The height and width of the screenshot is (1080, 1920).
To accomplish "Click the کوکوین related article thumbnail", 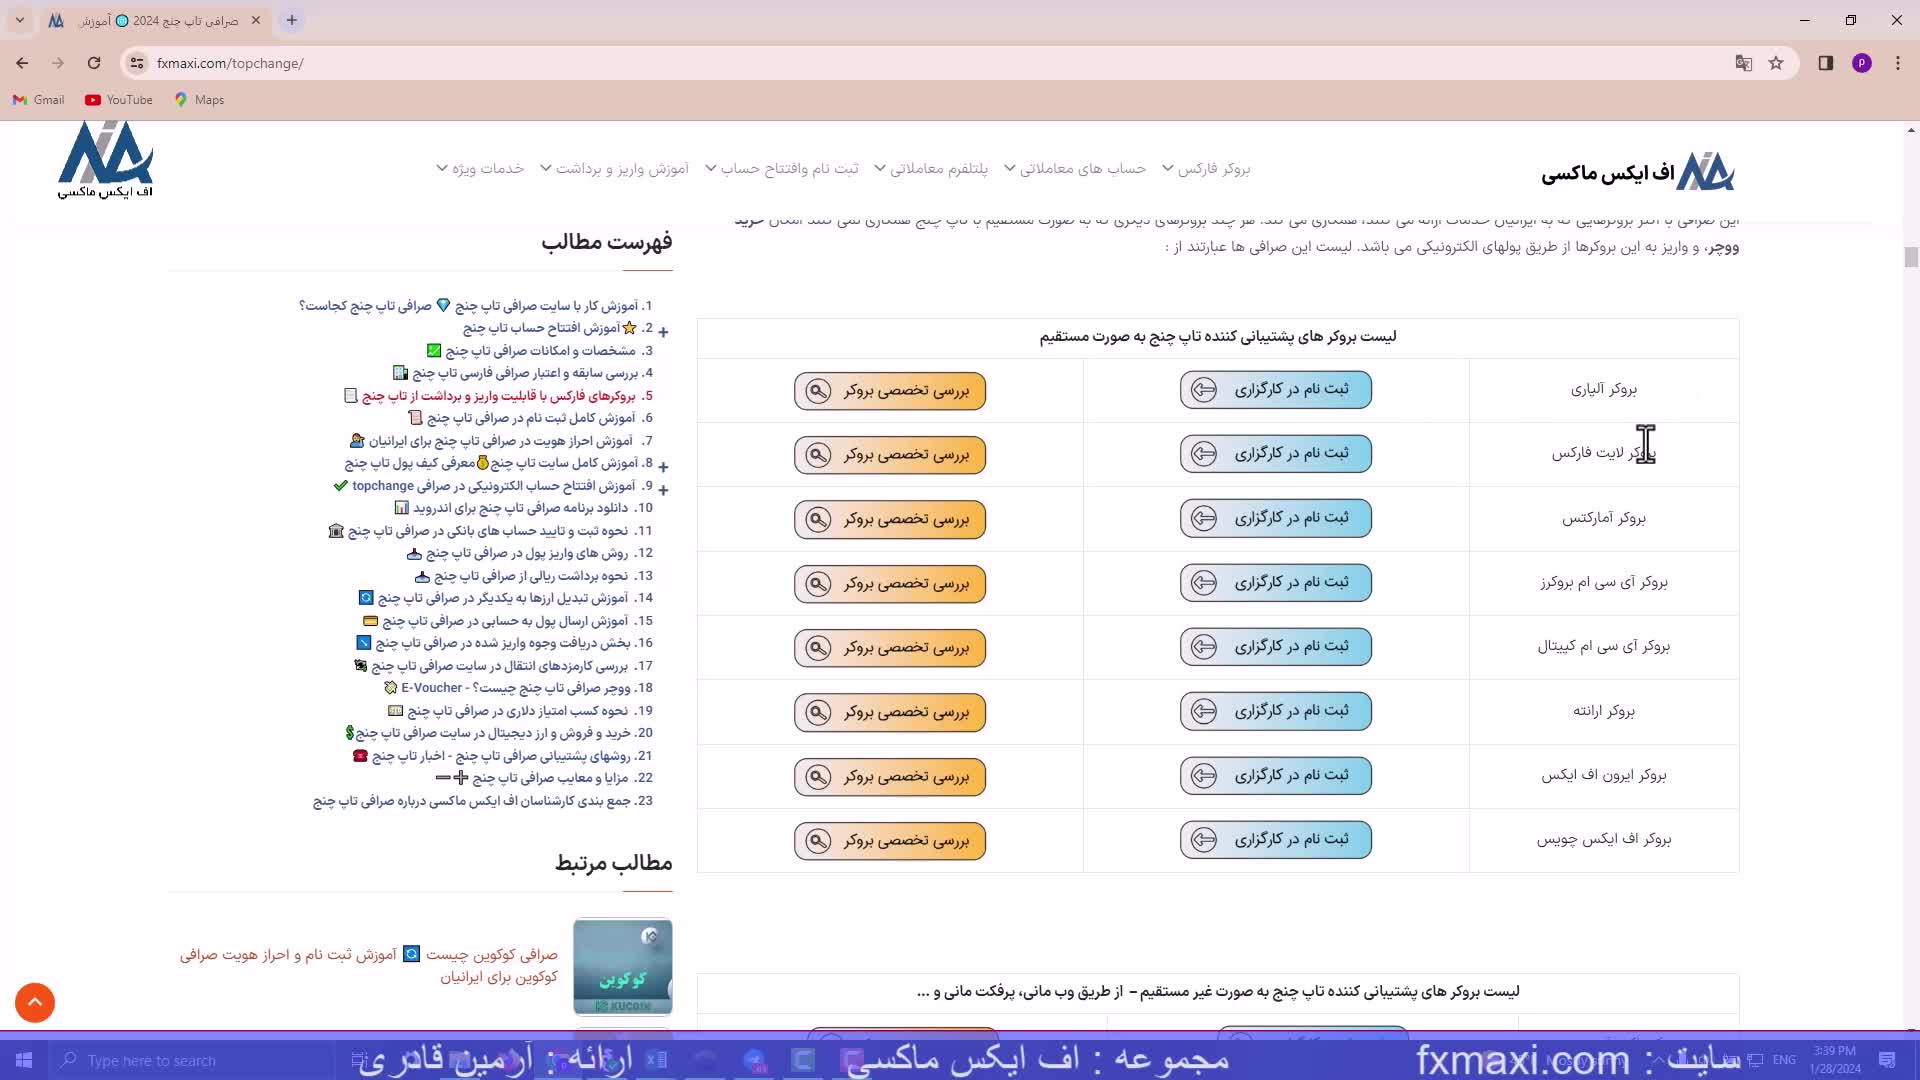I will (622, 966).
